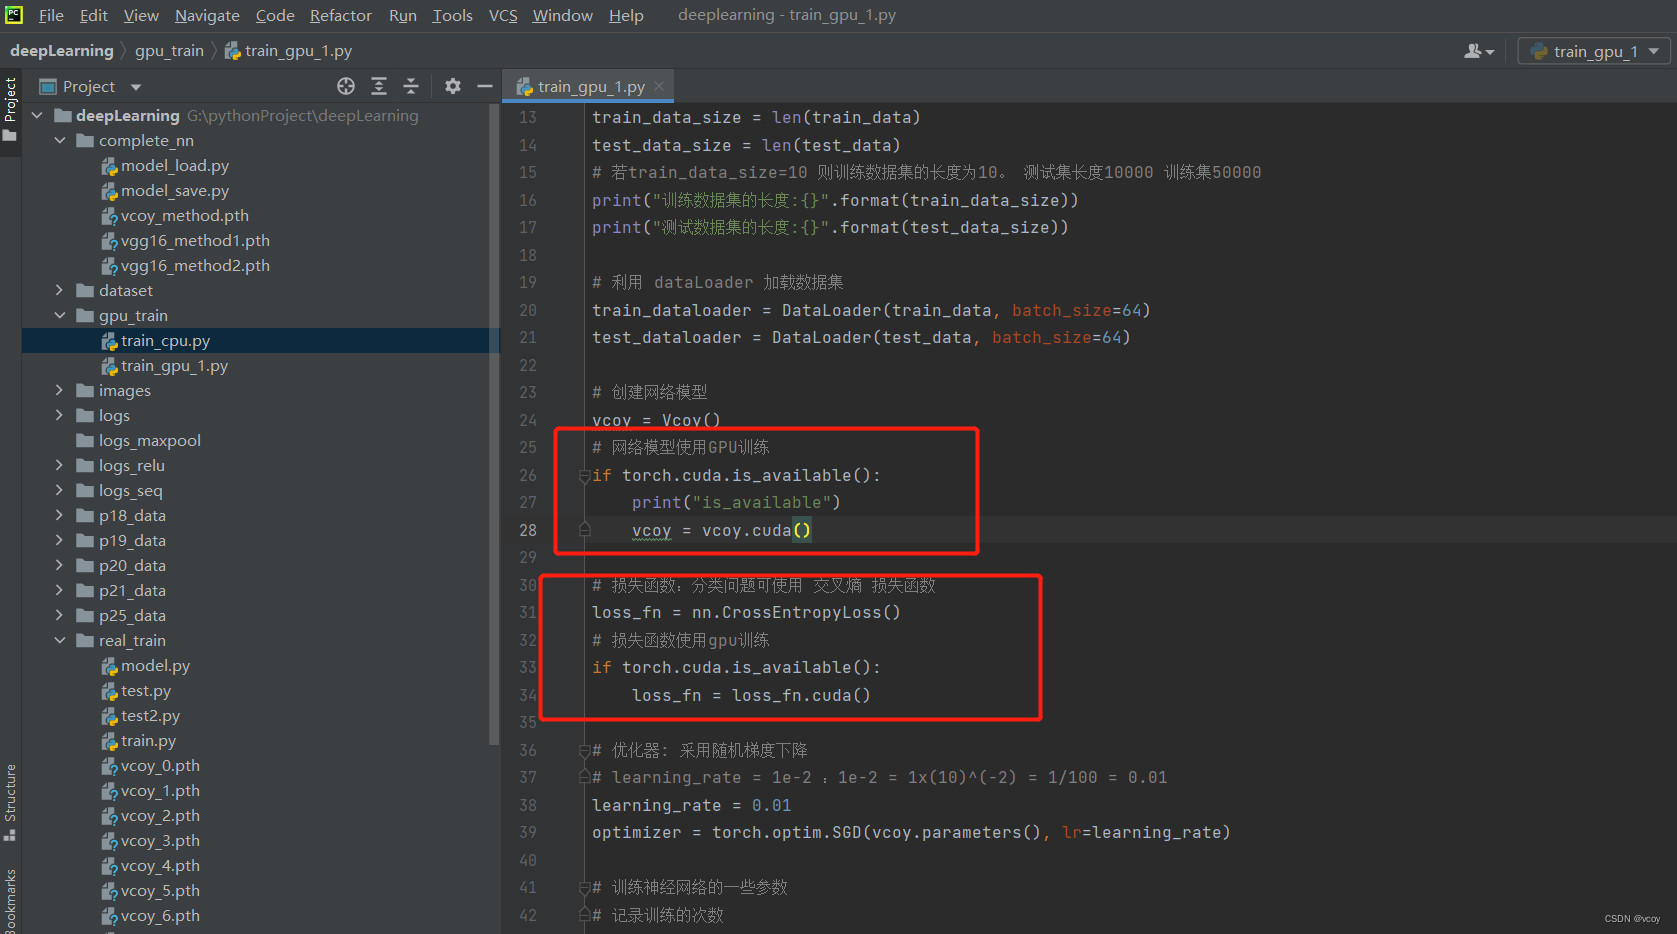
Task: Open the Project panel settings gear
Action: click(453, 86)
